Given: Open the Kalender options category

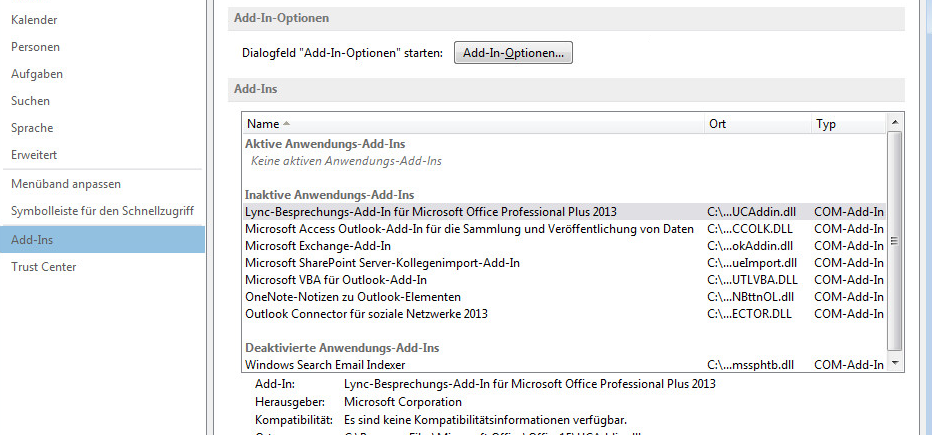Looking at the screenshot, I should (x=34, y=20).
